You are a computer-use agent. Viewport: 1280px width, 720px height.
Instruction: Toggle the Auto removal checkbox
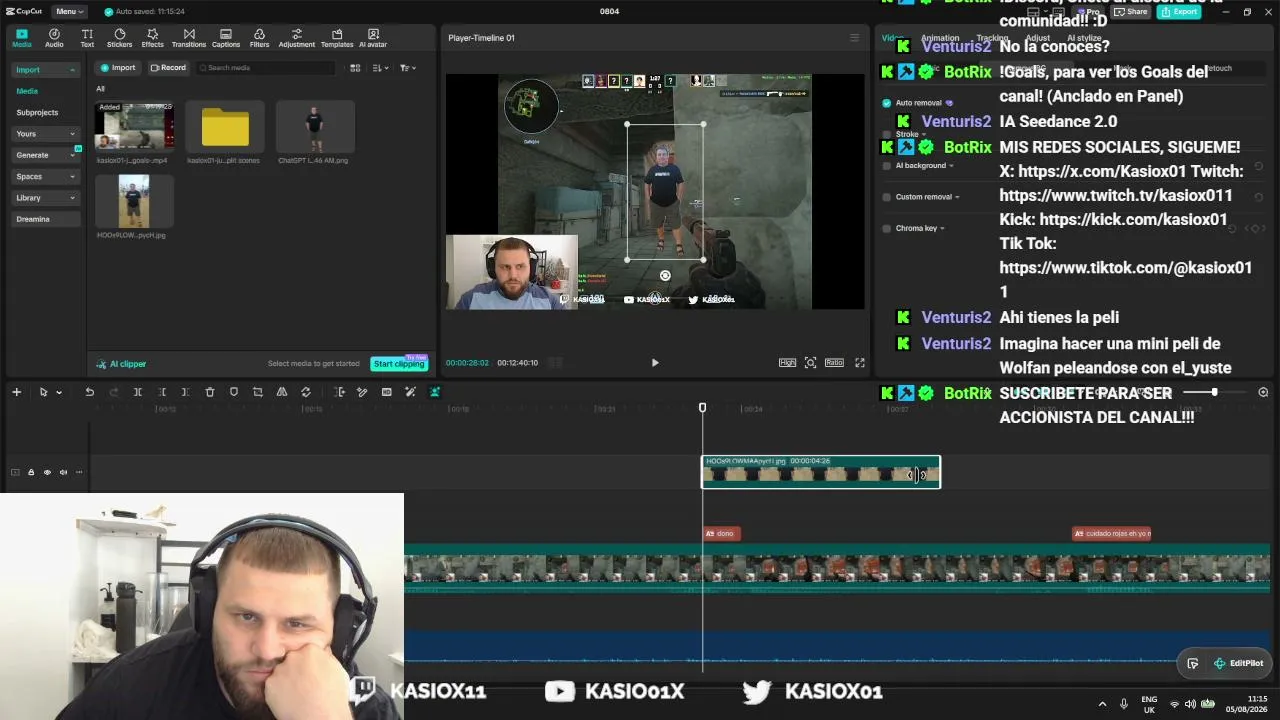coord(887,103)
